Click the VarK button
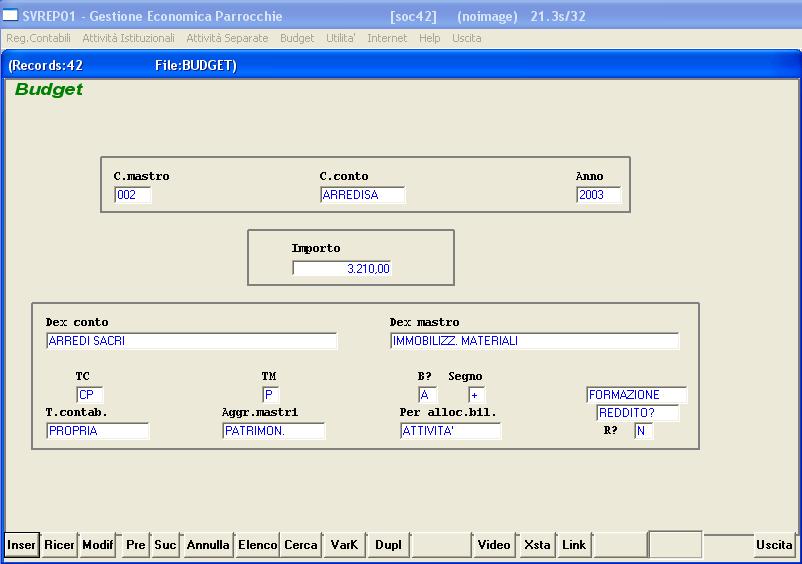 pos(344,545)
